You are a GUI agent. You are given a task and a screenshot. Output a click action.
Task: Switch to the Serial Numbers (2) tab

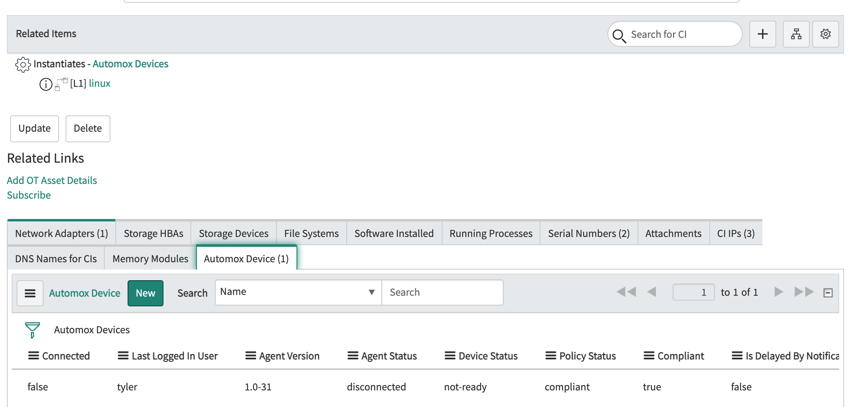589,234
